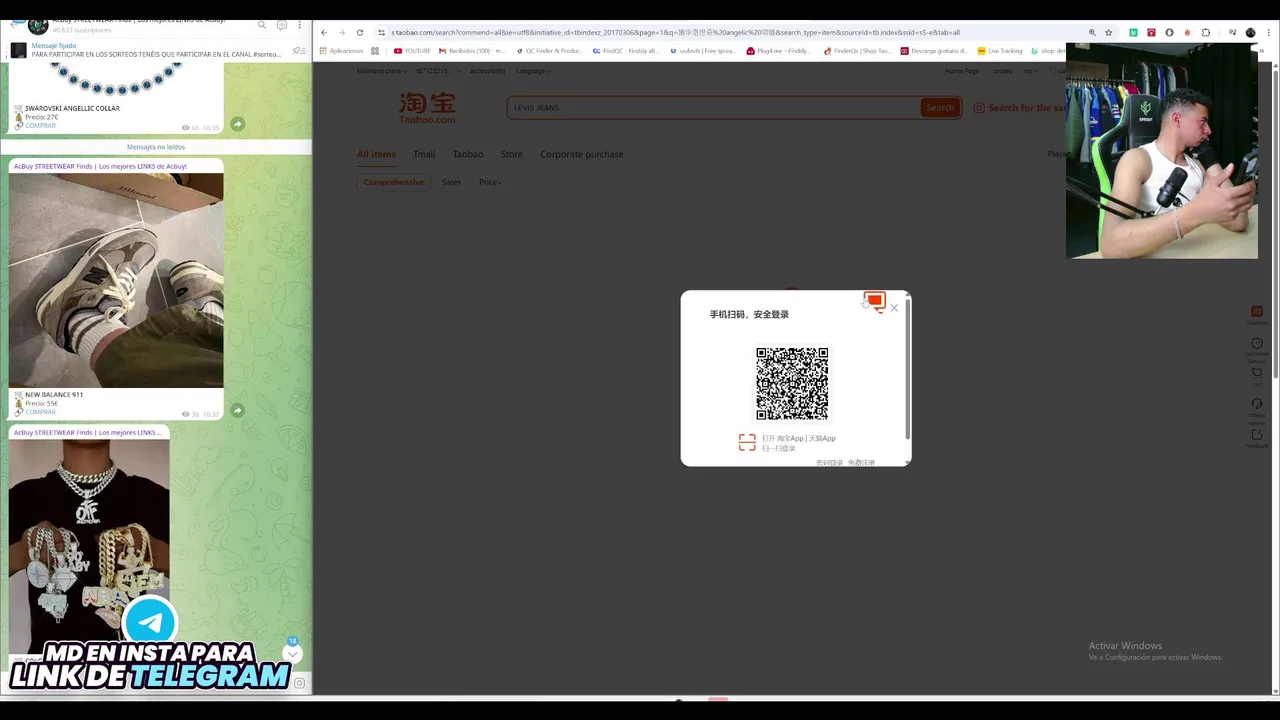Open the QC Finder bookmark
Image resolution: width=1280 pixels, height=720 pixels.
551,50
